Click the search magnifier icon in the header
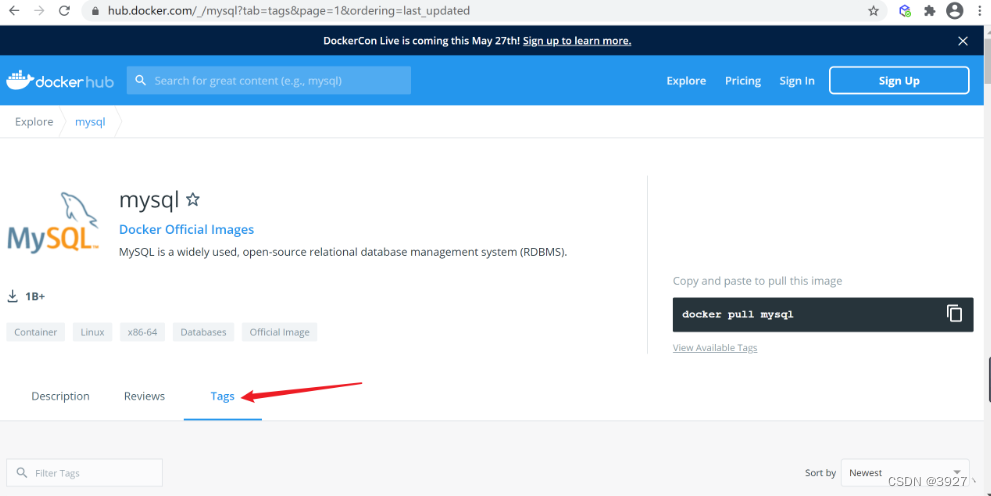The width and height of the screenshot is (991, 496). click(140, 80)
